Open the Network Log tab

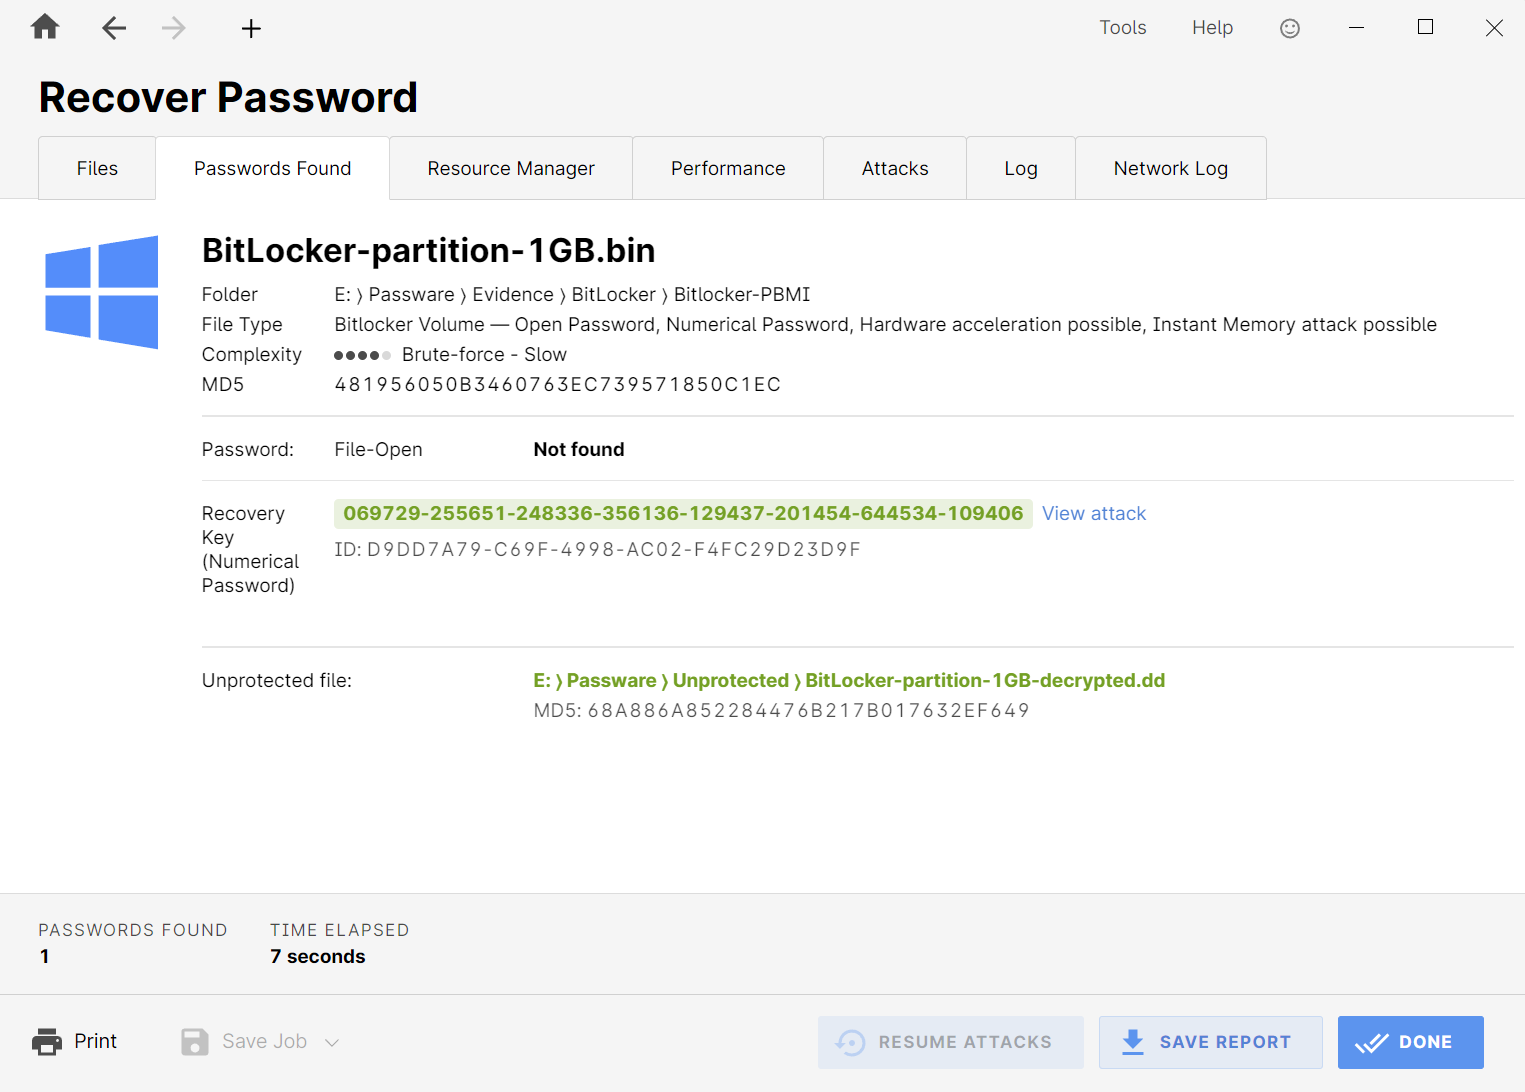1171,168
